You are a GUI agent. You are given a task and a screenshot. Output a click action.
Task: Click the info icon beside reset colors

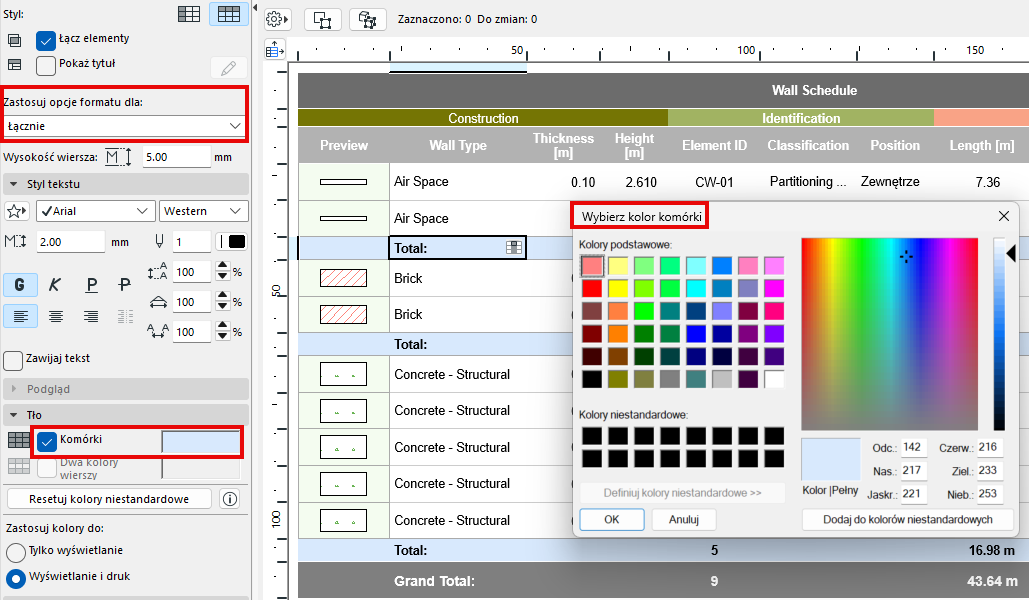230,499
